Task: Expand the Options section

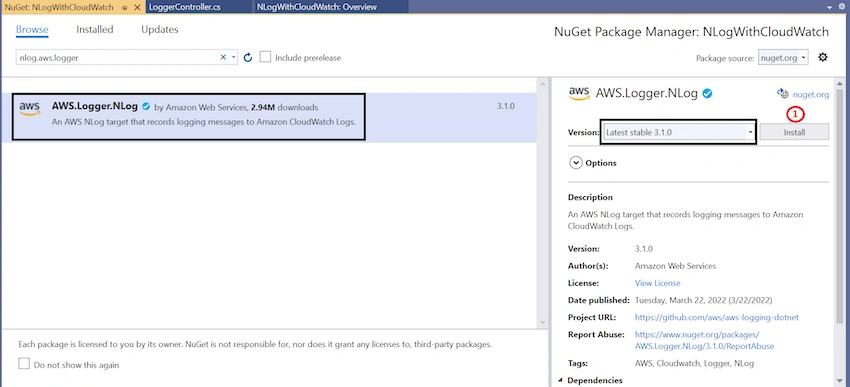Action: pyautogui.click(x=575, y=163)
